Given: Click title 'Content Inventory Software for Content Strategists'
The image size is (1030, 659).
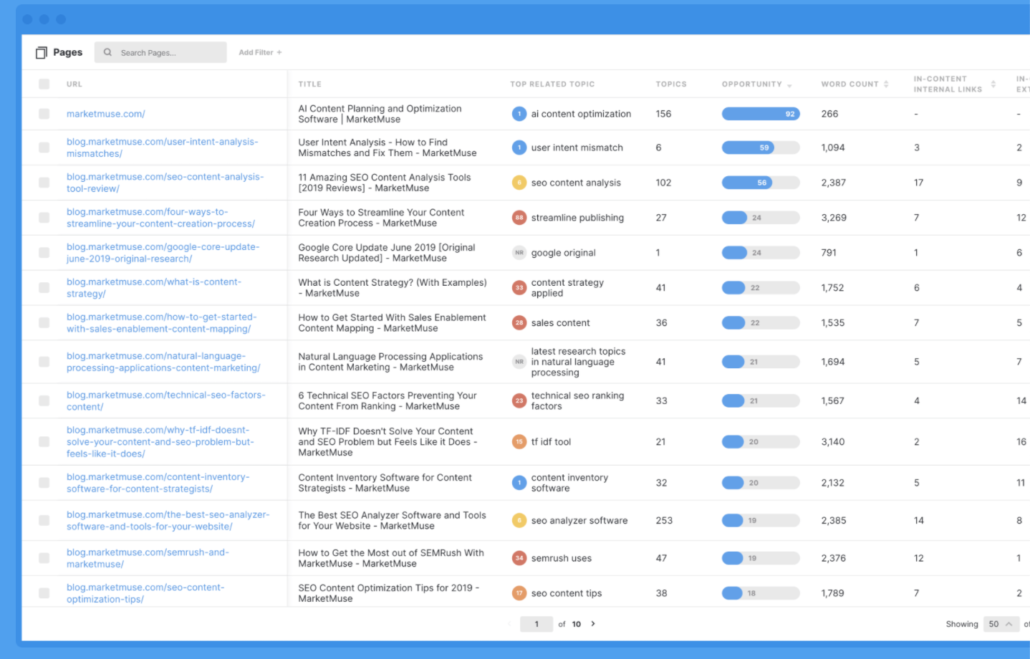Looking at the screenshot, I should [385, 483].
